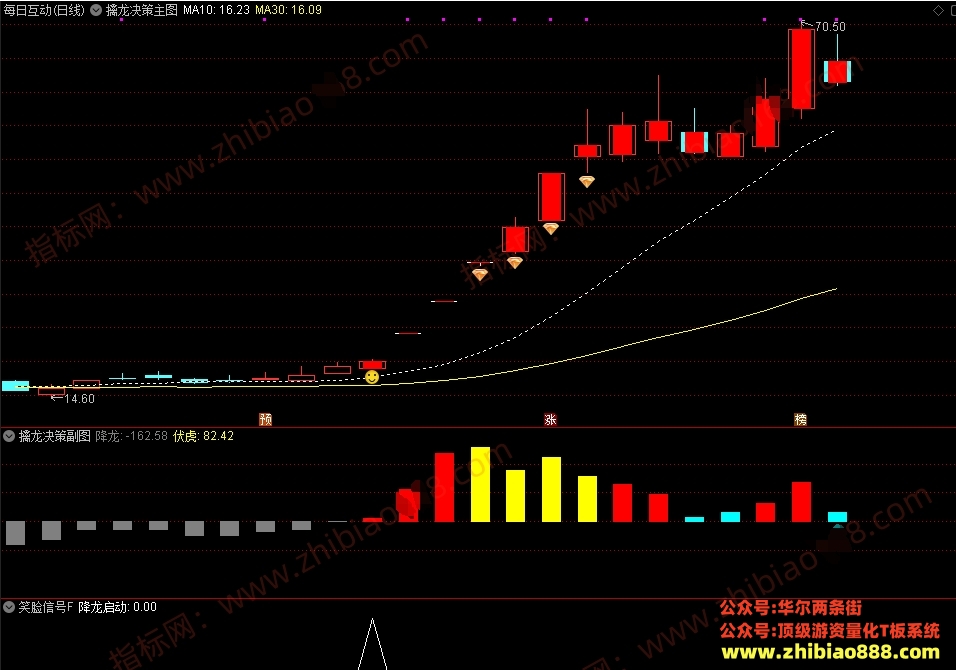Viewport: 956px width, 670px height.
Task: Click the 降龙: -162.58 value
Action: pyautogui.click(x=132, y=436)
